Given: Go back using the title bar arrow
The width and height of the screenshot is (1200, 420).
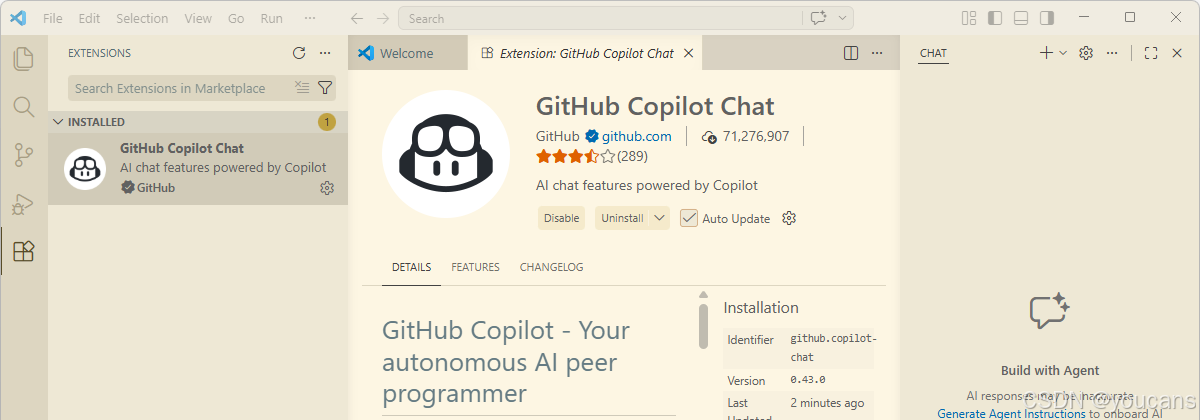Looking at the screenshot, I should (357, 18).
